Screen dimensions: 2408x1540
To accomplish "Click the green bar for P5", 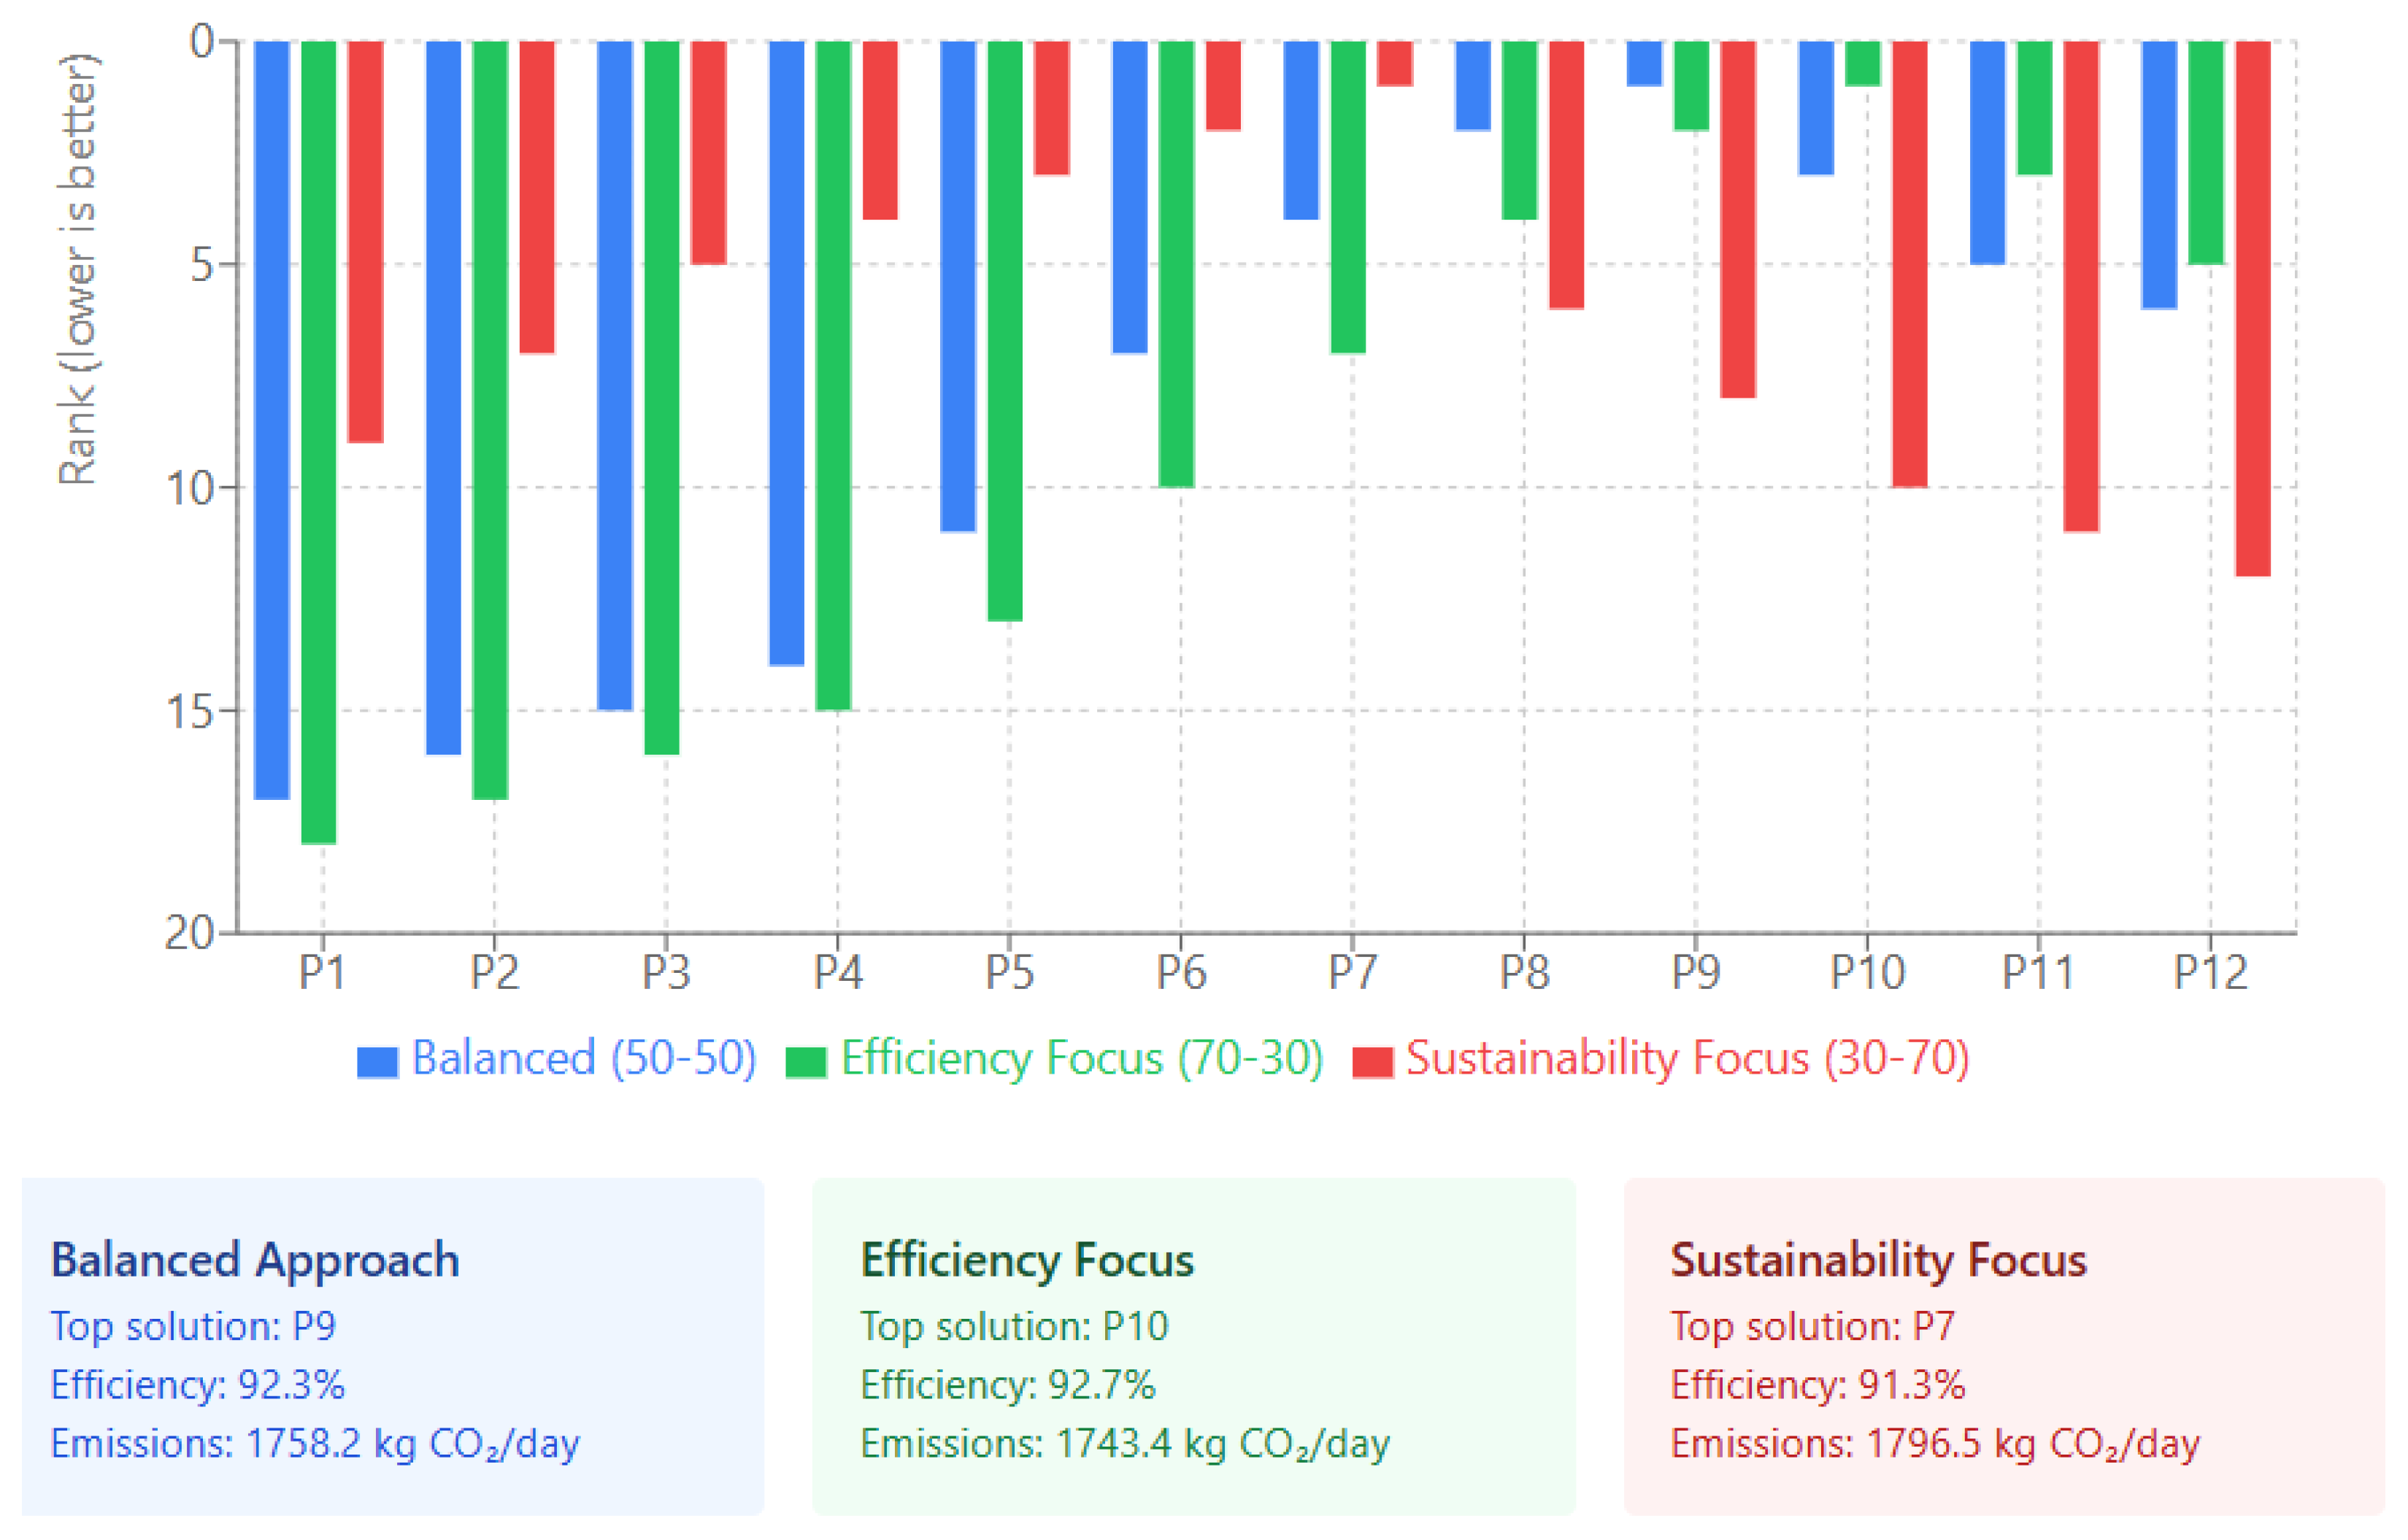I will point(1005,330).
